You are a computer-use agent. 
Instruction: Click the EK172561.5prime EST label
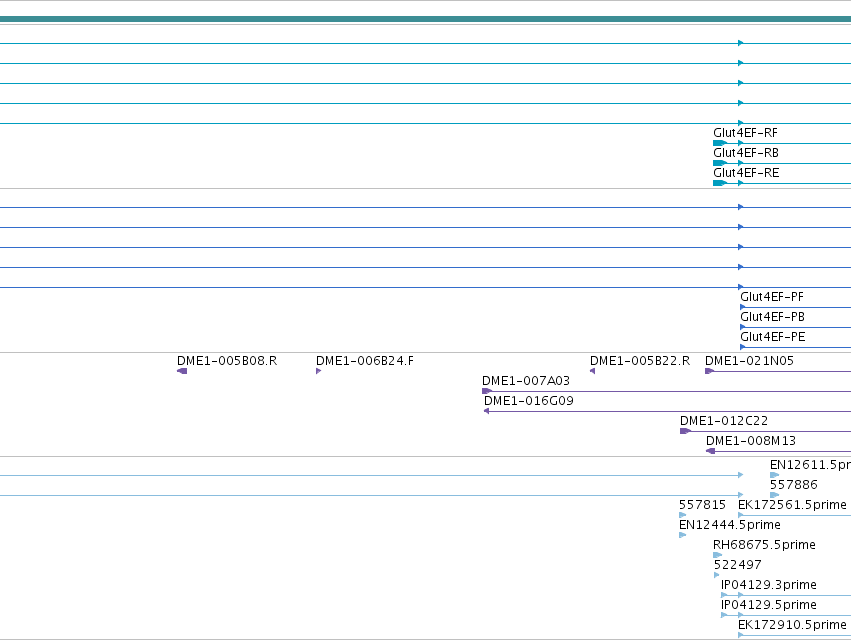tap(792, 505)
